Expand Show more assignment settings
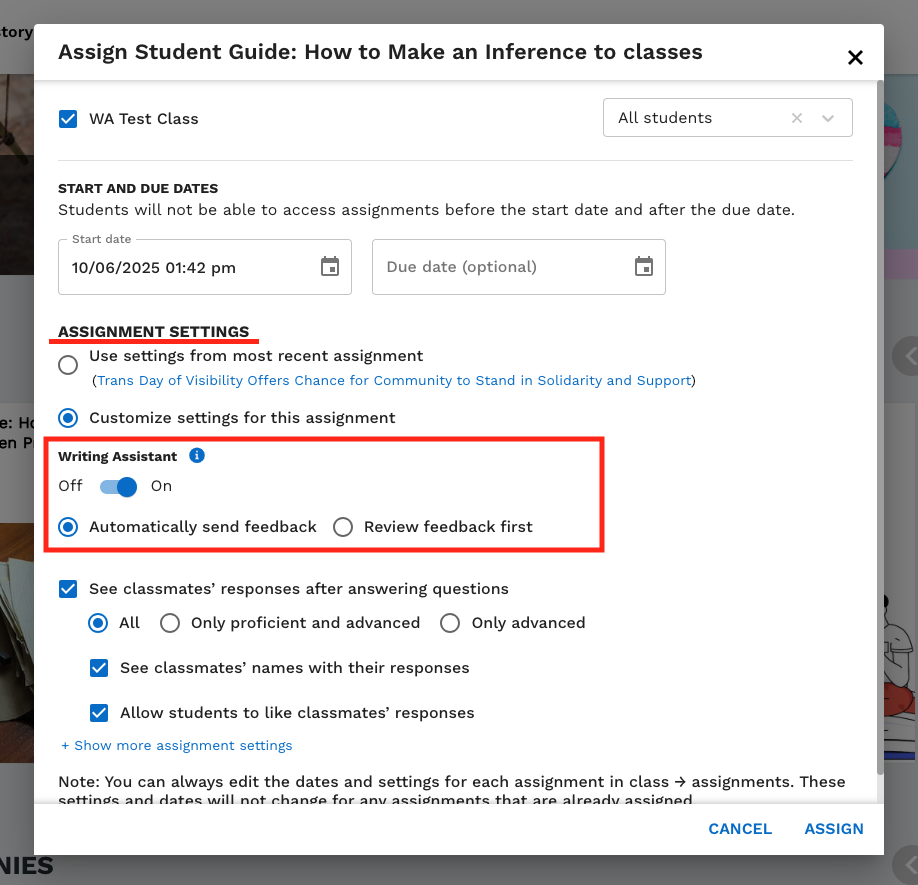 pyautogui.click(x=177, y=745)
